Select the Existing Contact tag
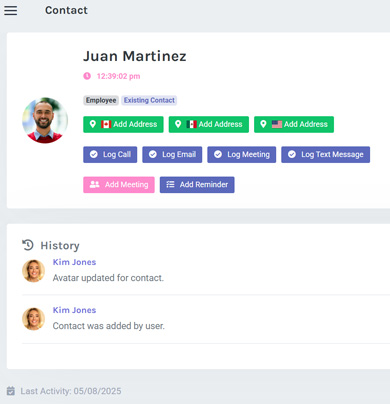Image resolution: width=390 pixels, height=404 pixels. (x=149, y=100)
